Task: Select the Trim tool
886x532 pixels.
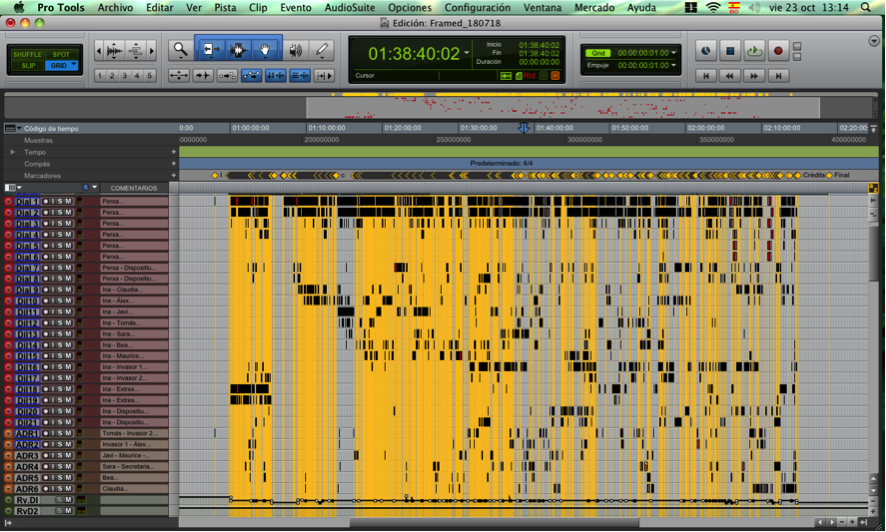Action: click(211, 50)
